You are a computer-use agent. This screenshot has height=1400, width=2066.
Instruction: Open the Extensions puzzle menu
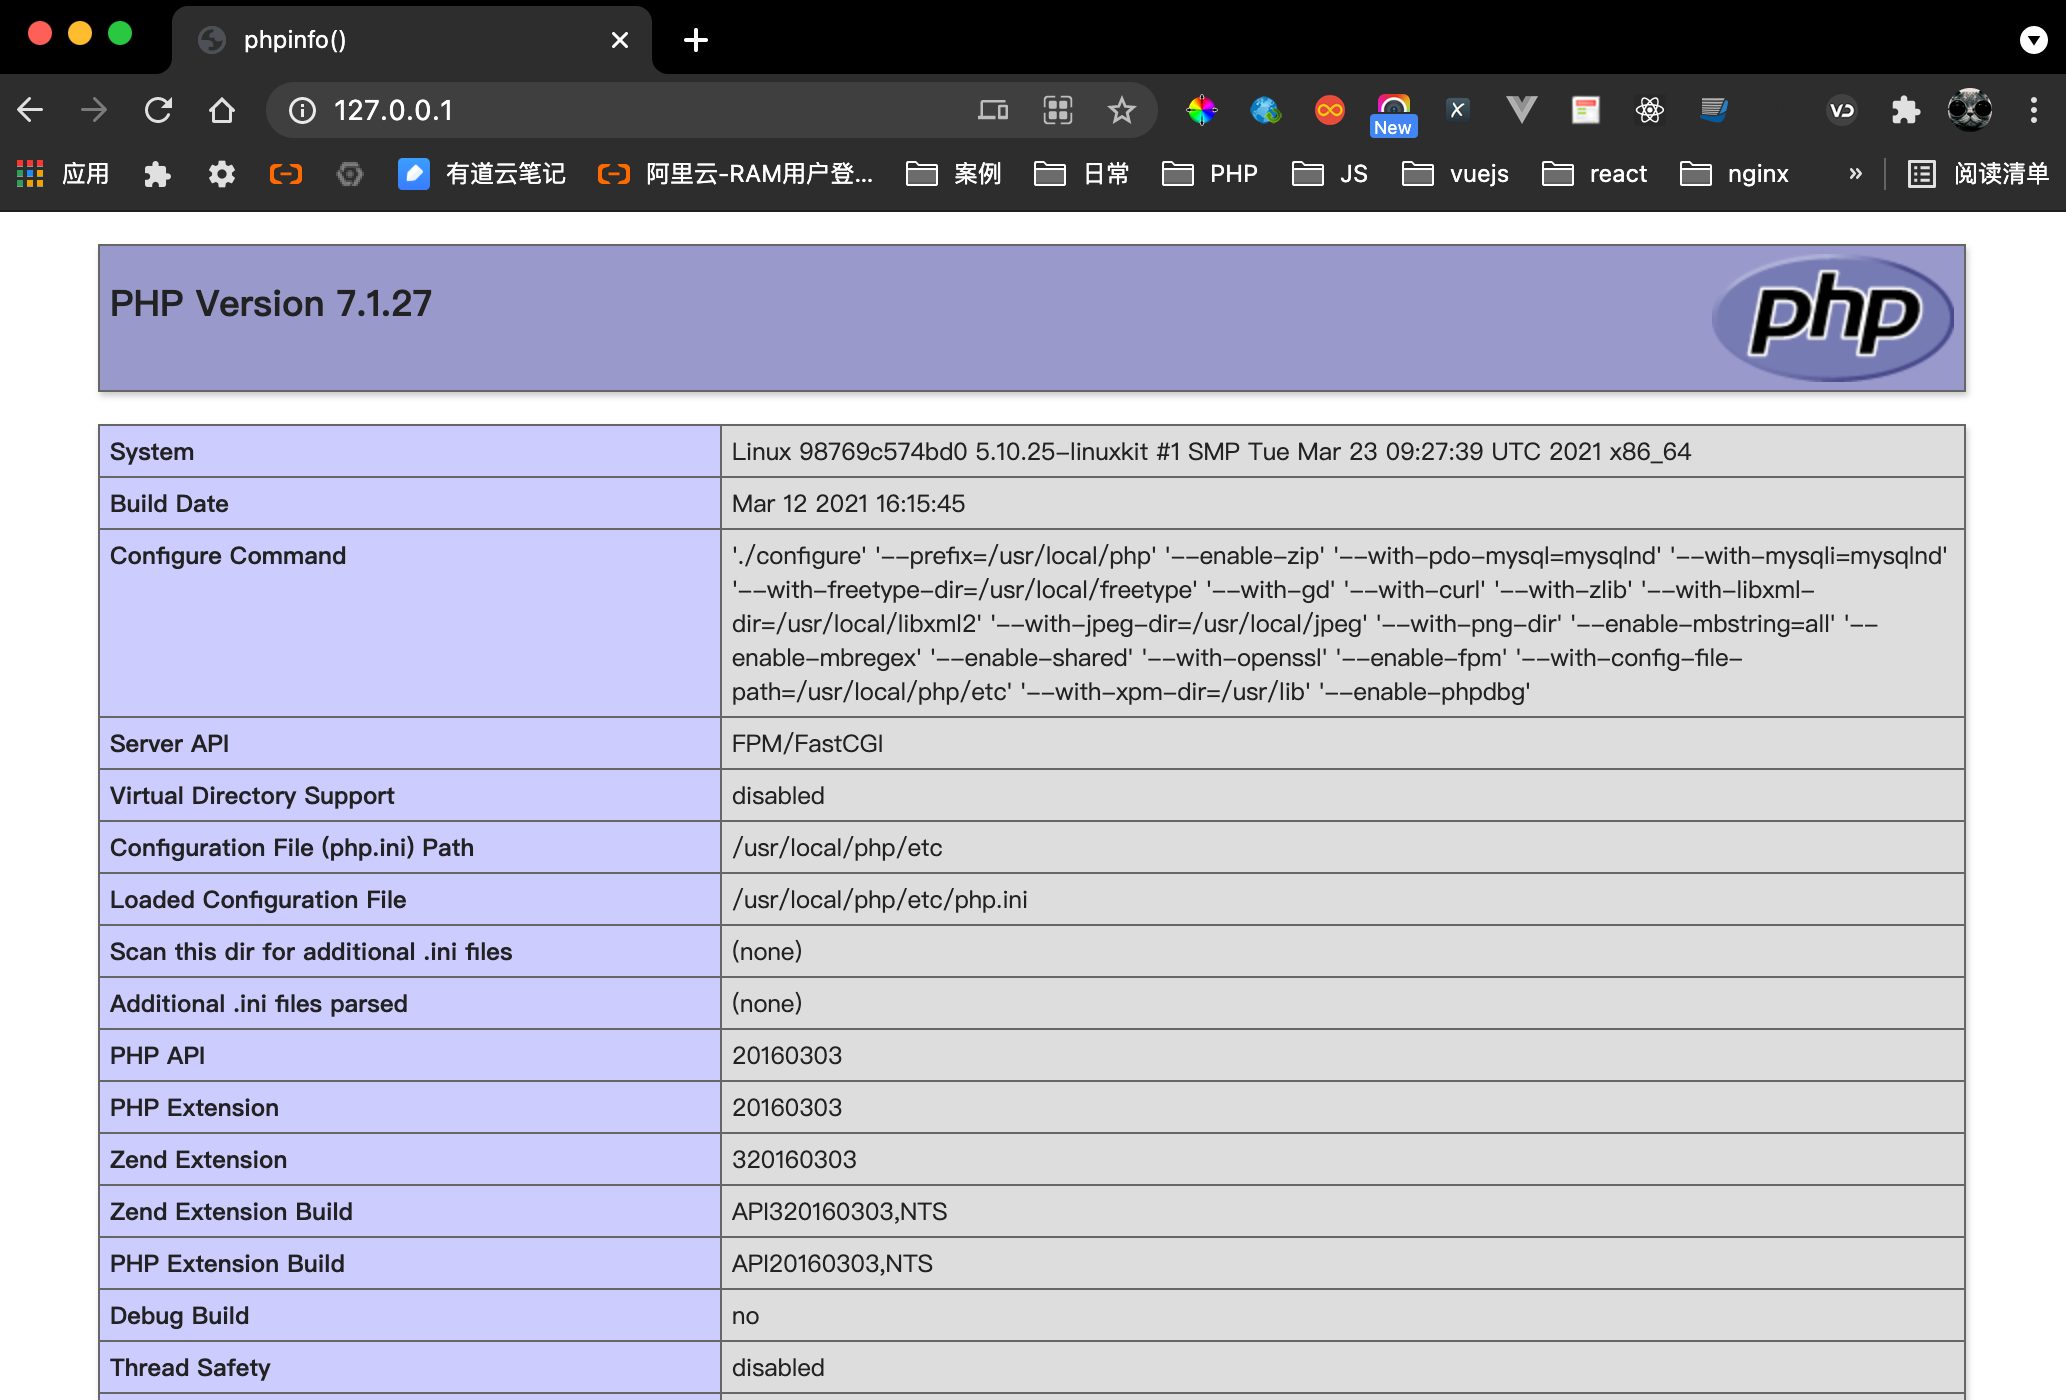1906,110
